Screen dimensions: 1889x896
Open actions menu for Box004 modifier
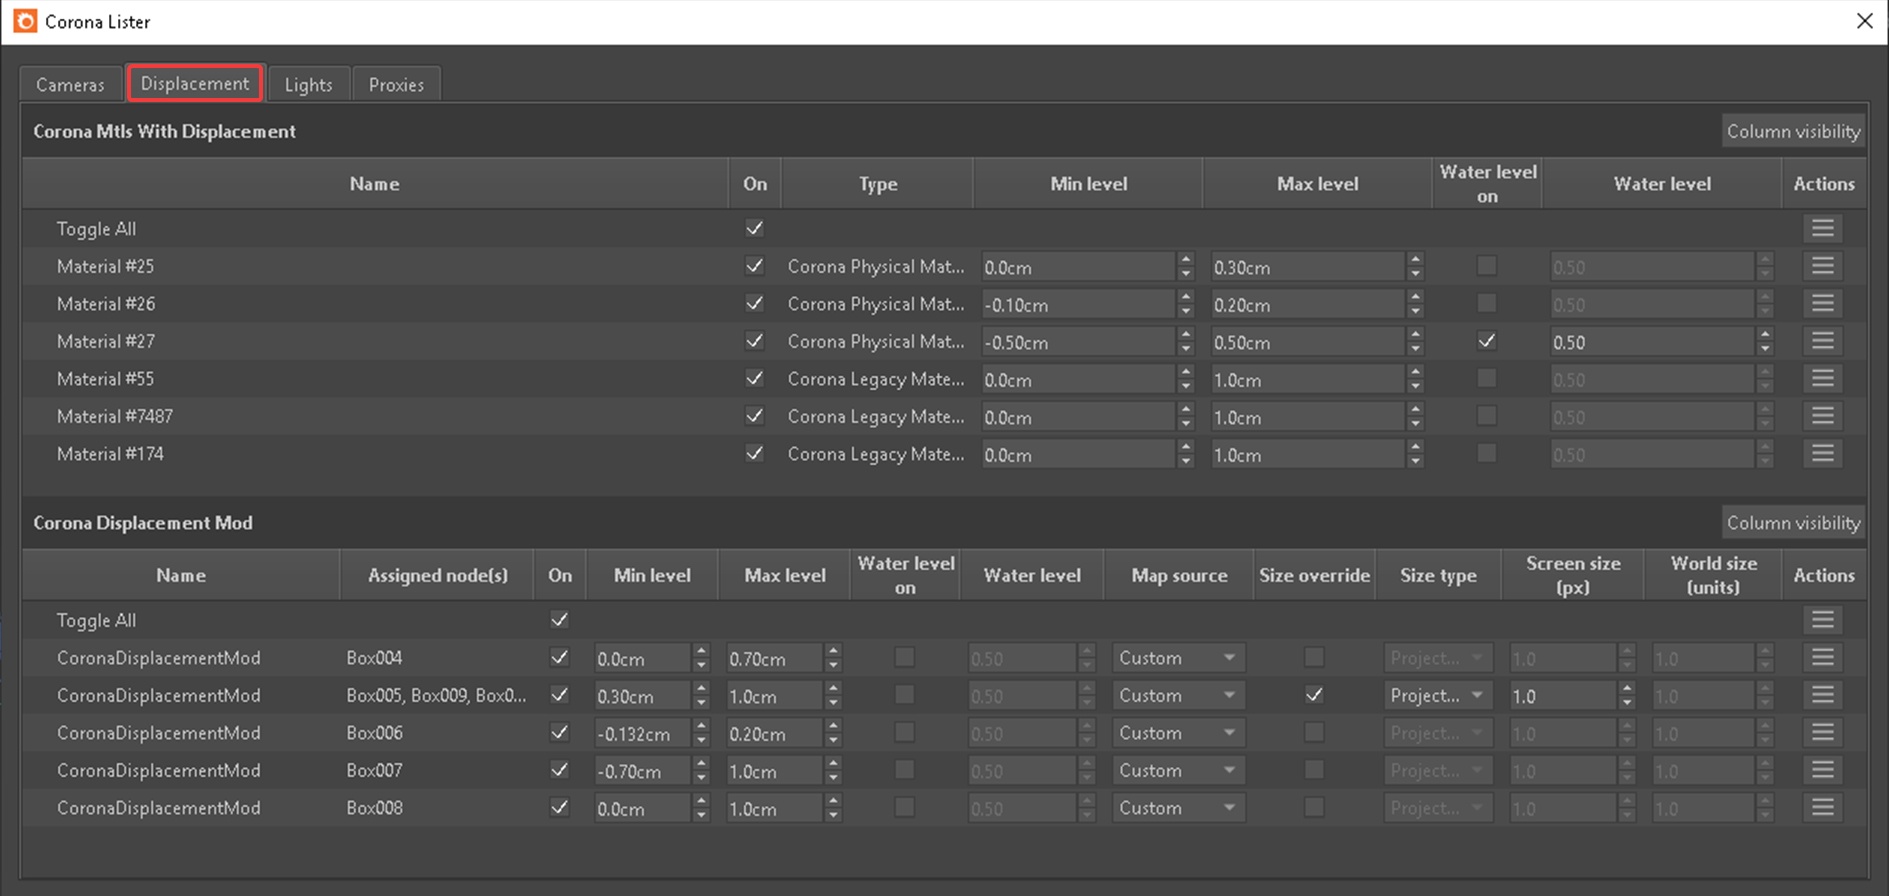(x=1822, y=658)
